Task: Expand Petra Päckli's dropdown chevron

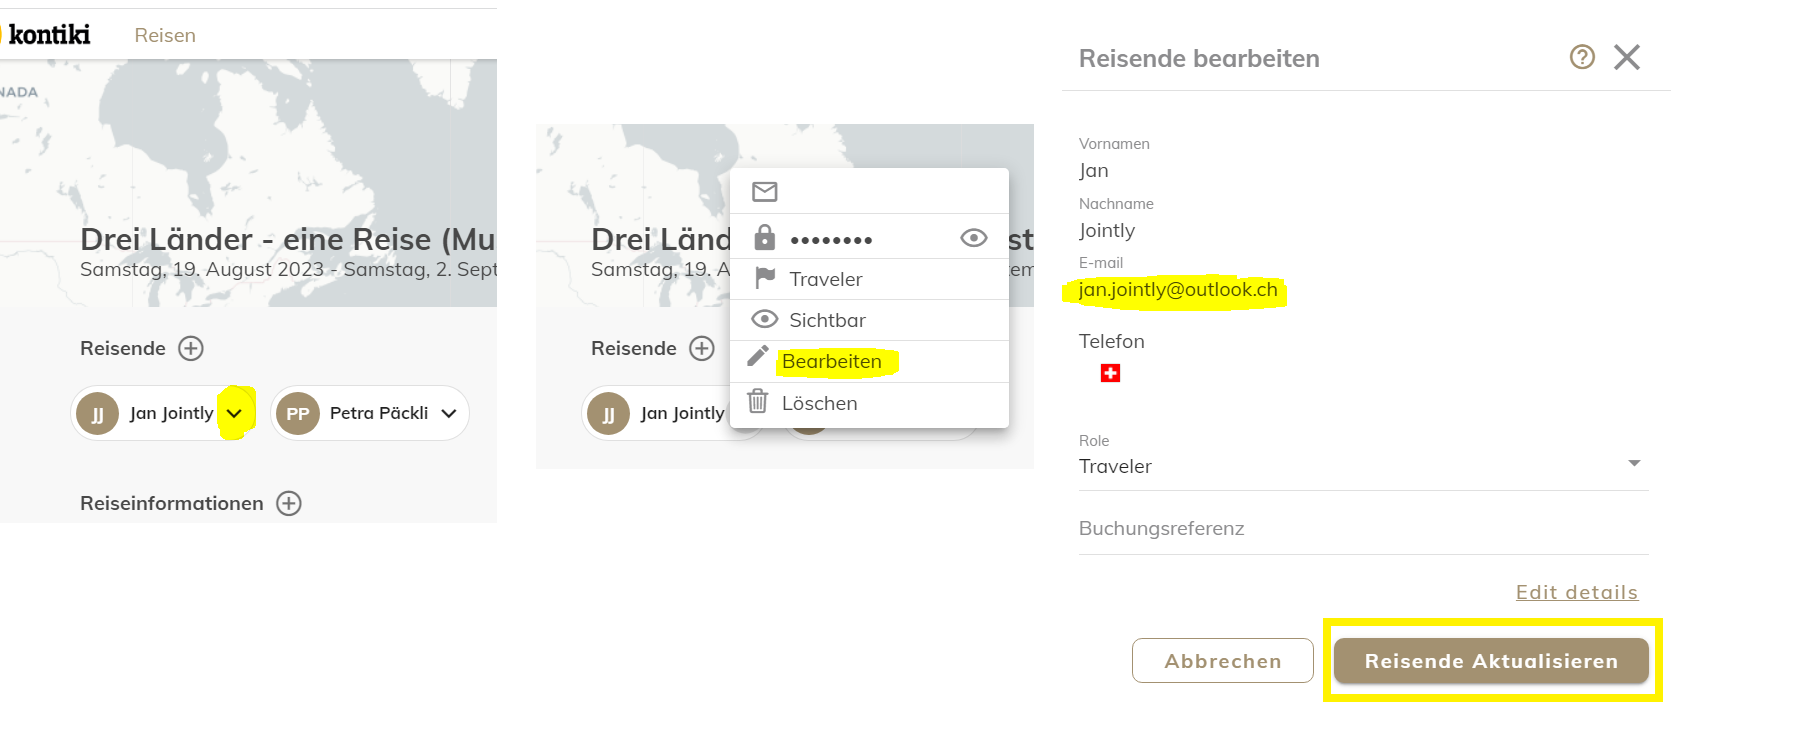Action: [x=449, y=413]
